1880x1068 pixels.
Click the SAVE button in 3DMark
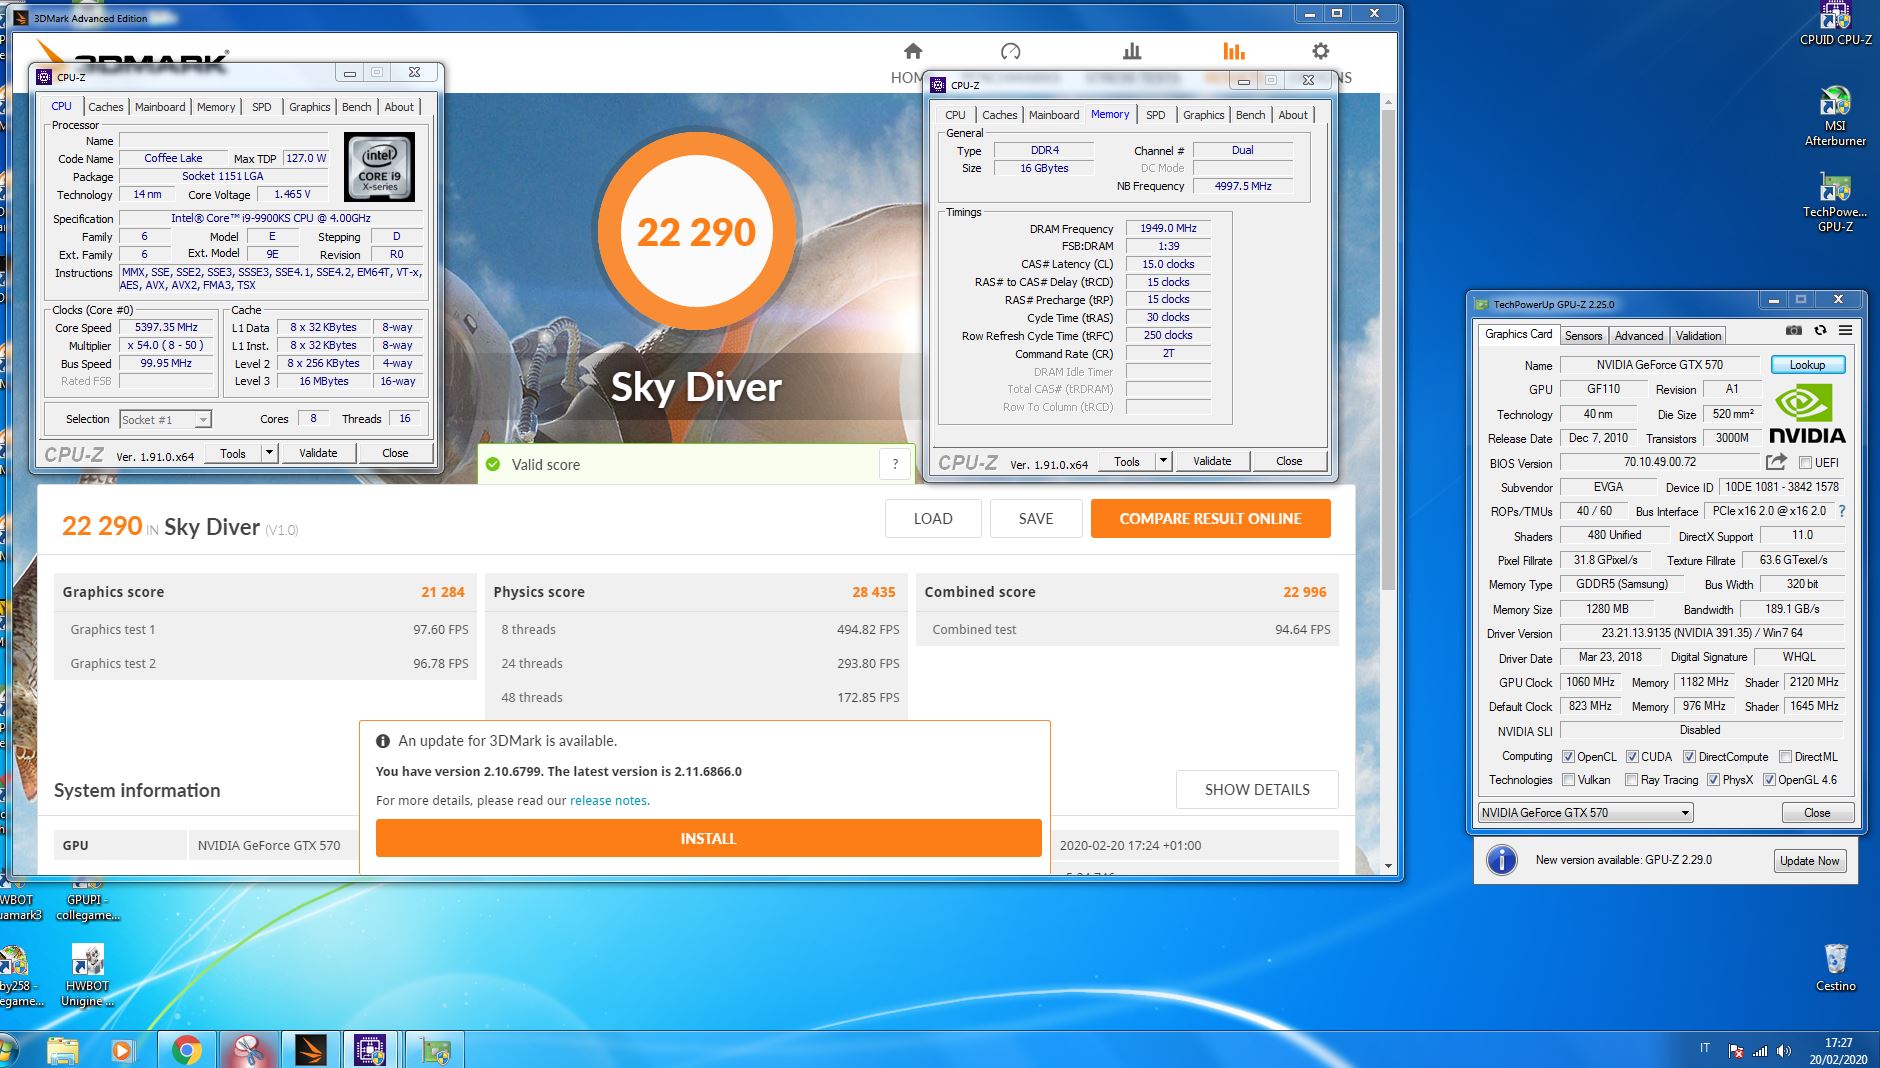(x=1036, y=518)
